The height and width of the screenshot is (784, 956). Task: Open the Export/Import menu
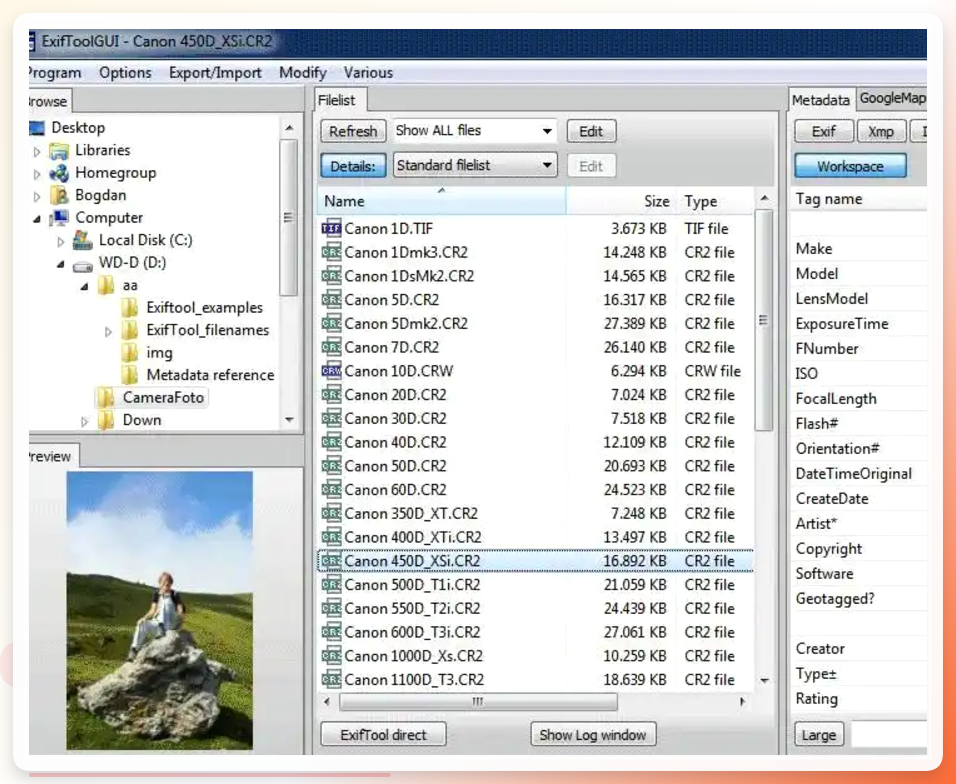(215, 73)
